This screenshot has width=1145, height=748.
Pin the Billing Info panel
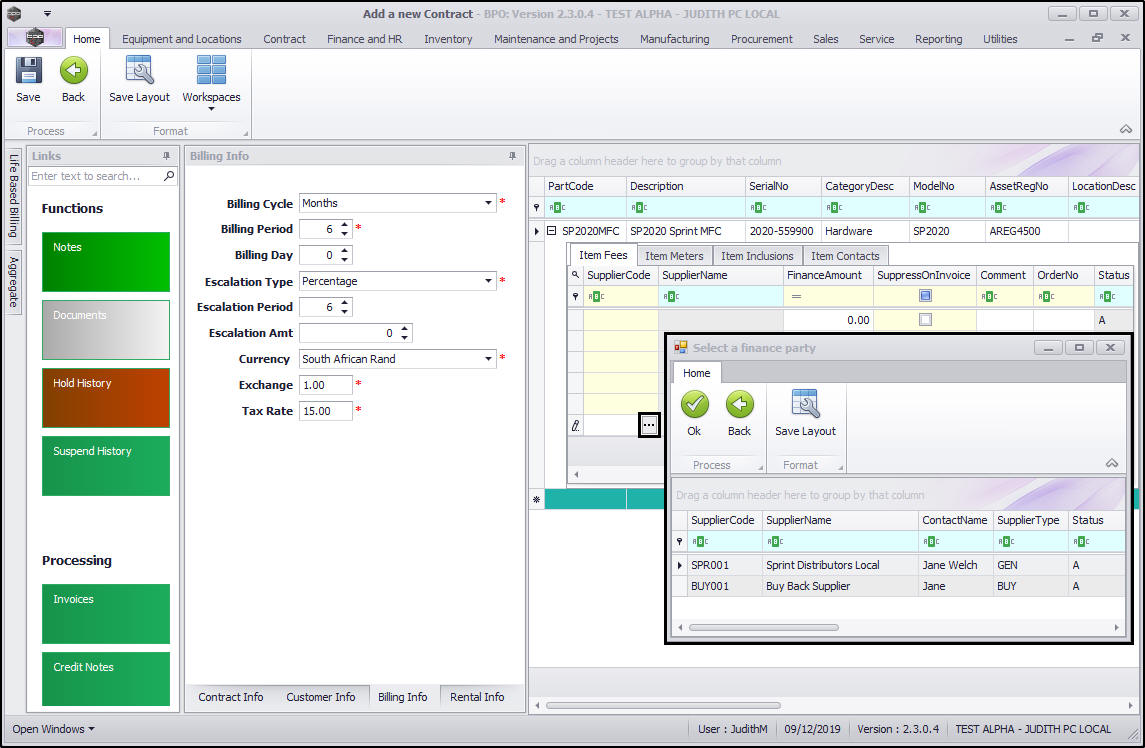(x=513, y=156)
